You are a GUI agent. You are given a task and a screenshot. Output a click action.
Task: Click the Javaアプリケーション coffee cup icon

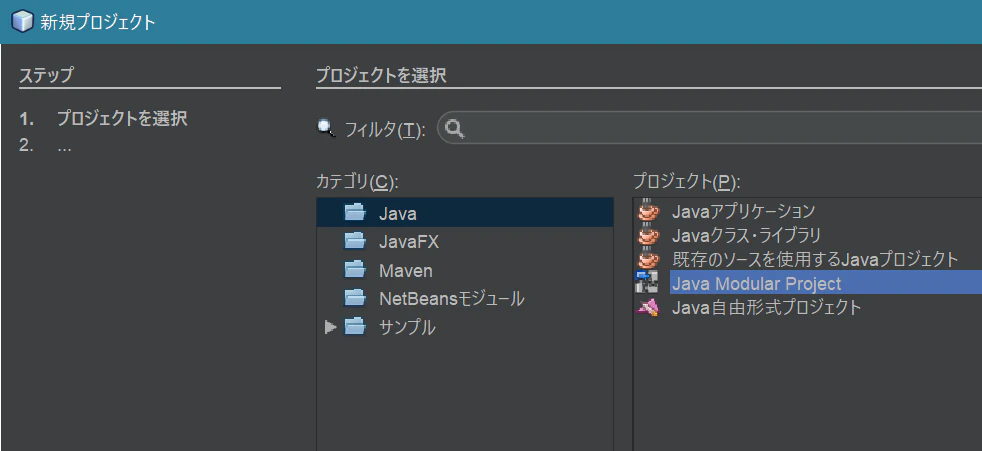tap(648, 210)
